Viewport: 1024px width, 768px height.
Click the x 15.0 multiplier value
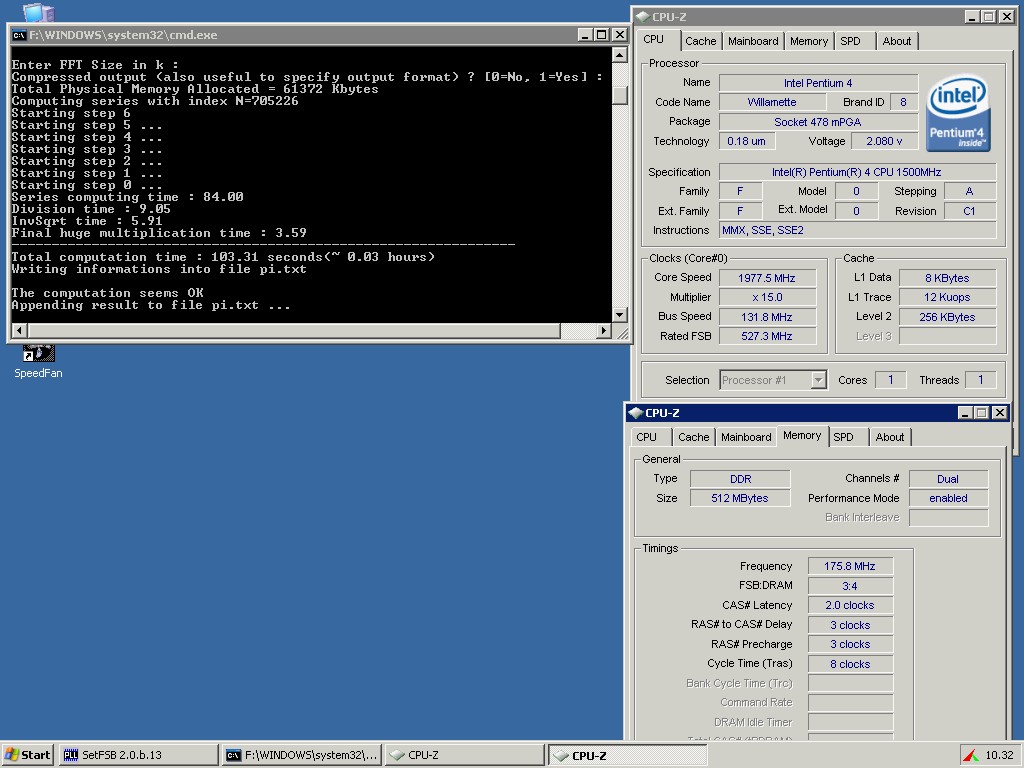767,297
